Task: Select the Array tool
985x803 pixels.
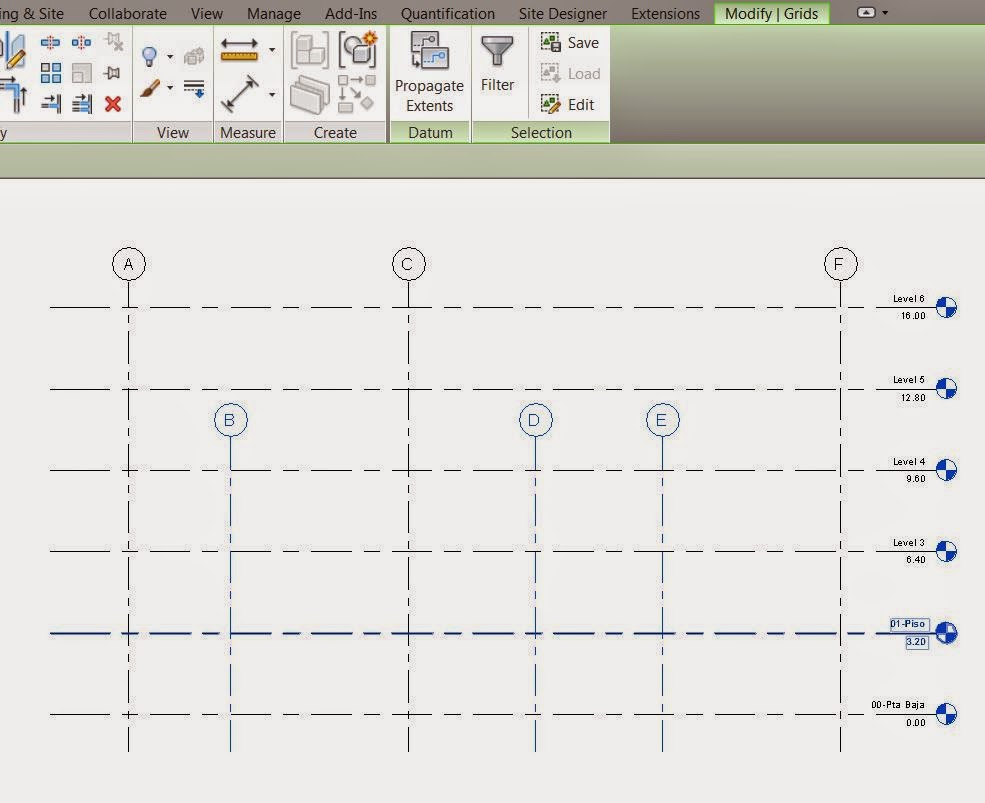Action: point(50,73)
